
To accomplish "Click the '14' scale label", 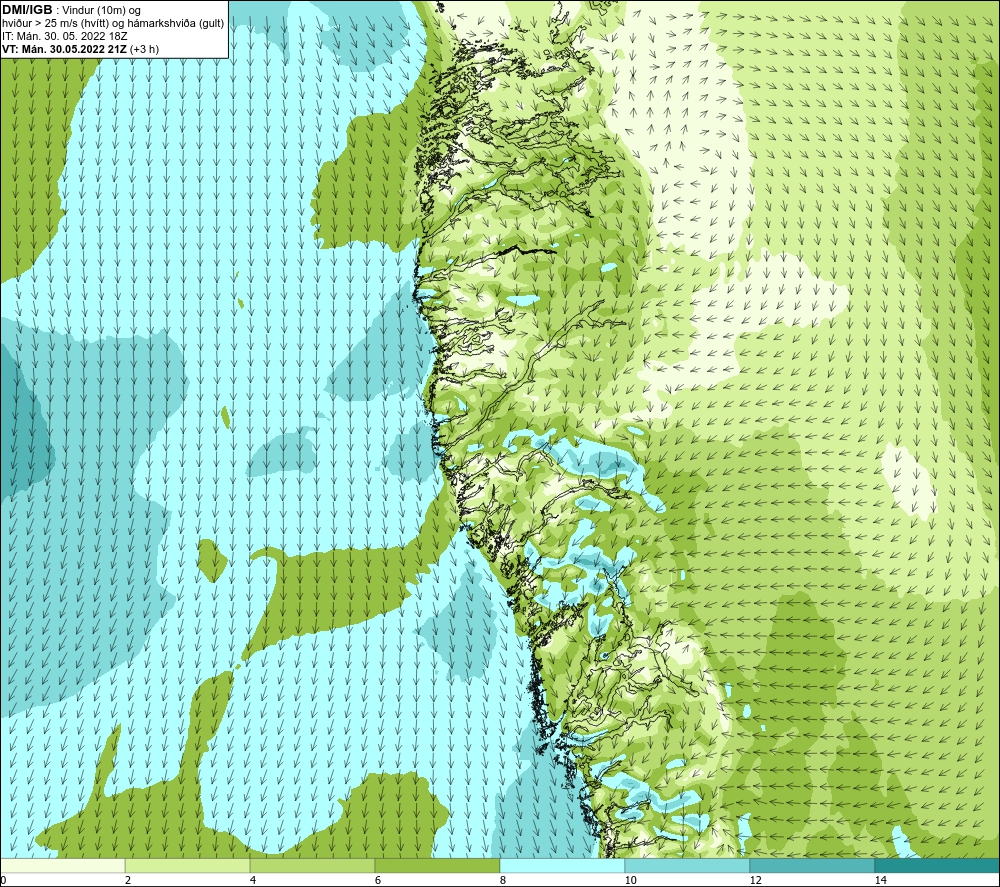I will 880,881.
